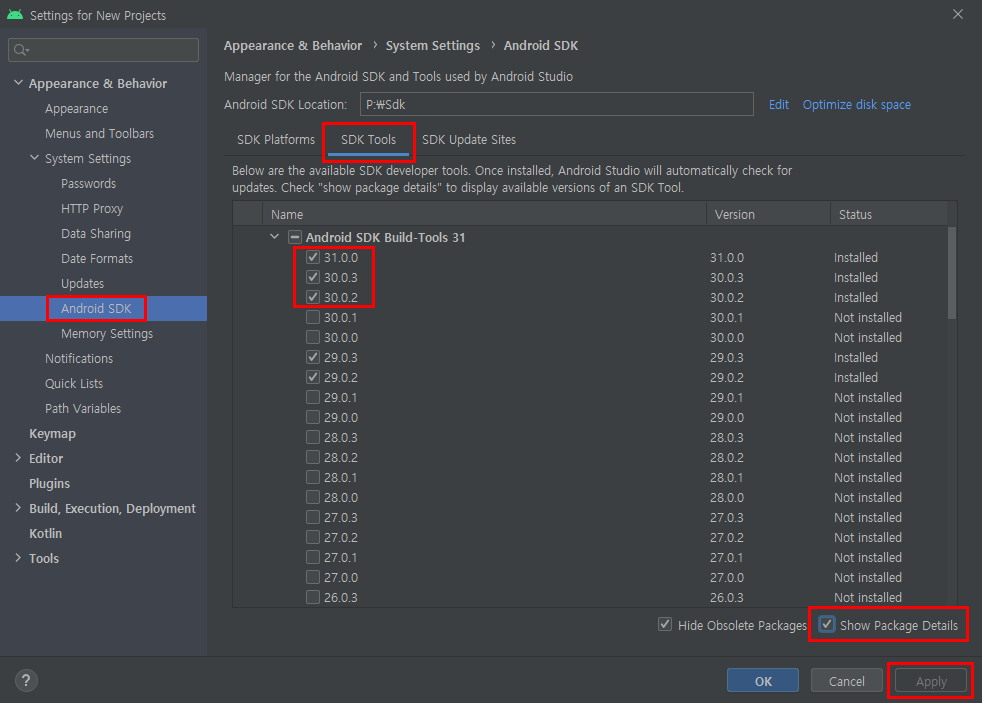Uncheck the 31.0.0 build tools version

pos(313,257)
